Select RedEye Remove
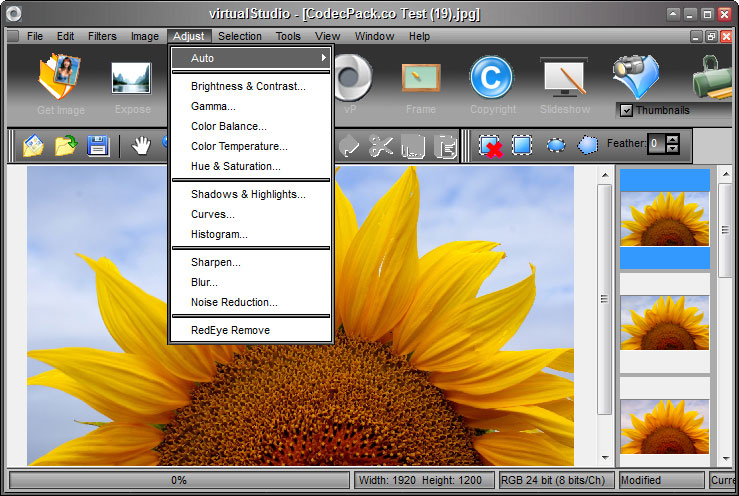Screen dimensions: 739x496 251,330
